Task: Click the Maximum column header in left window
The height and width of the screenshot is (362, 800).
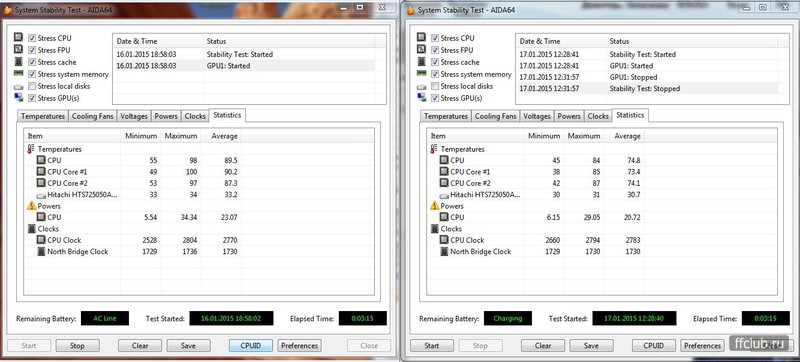Action: click(180, 136)
